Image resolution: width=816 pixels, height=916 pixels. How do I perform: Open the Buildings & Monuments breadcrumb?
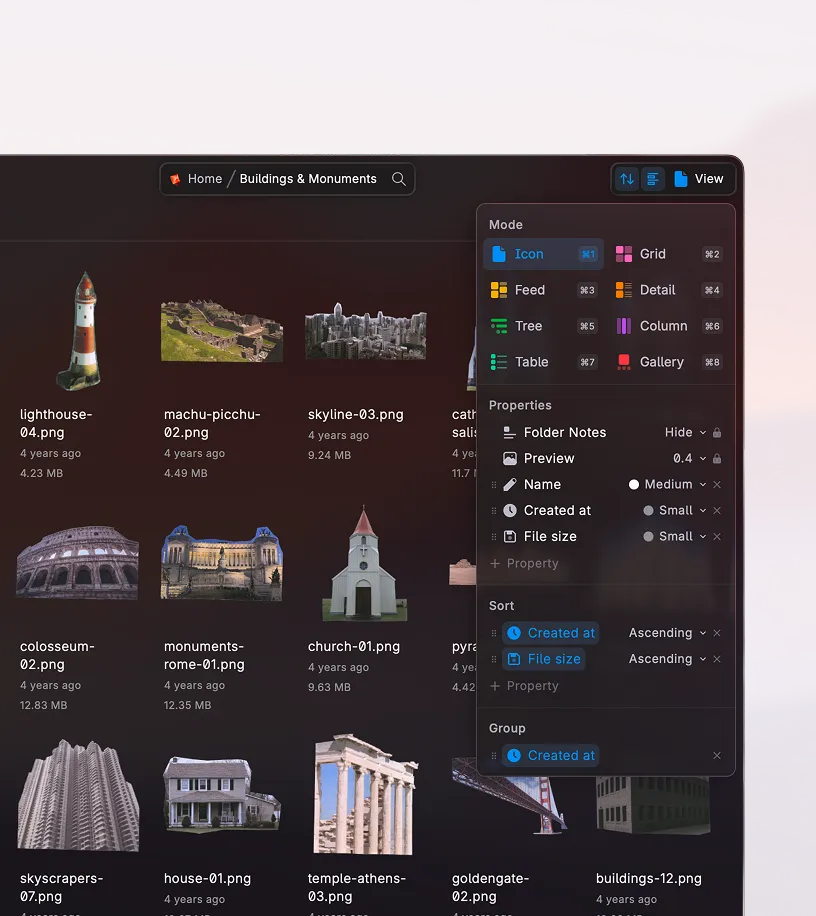(308, 179)
